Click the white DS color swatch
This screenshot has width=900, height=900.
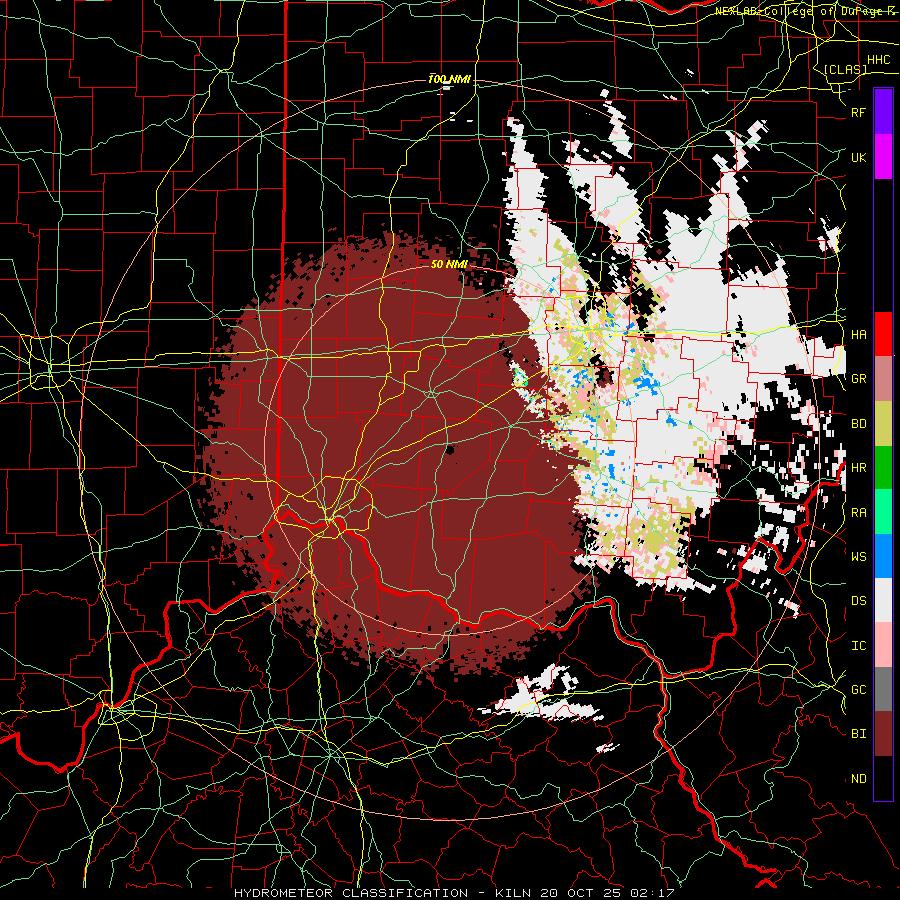(x=883, y=600)
